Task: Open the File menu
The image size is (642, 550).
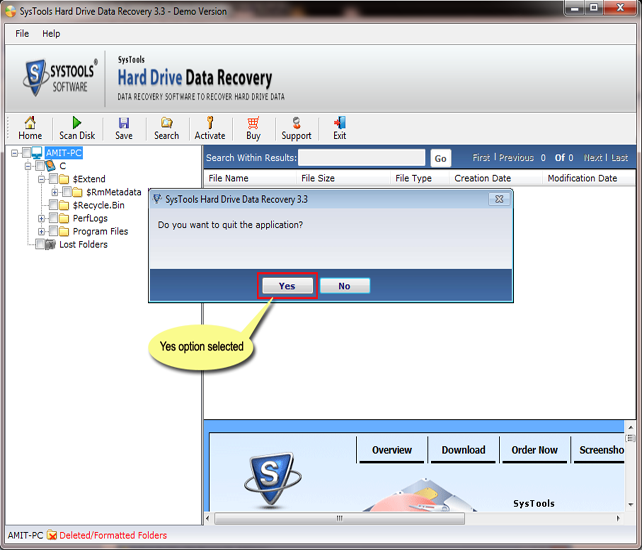Action: [22, 34]
